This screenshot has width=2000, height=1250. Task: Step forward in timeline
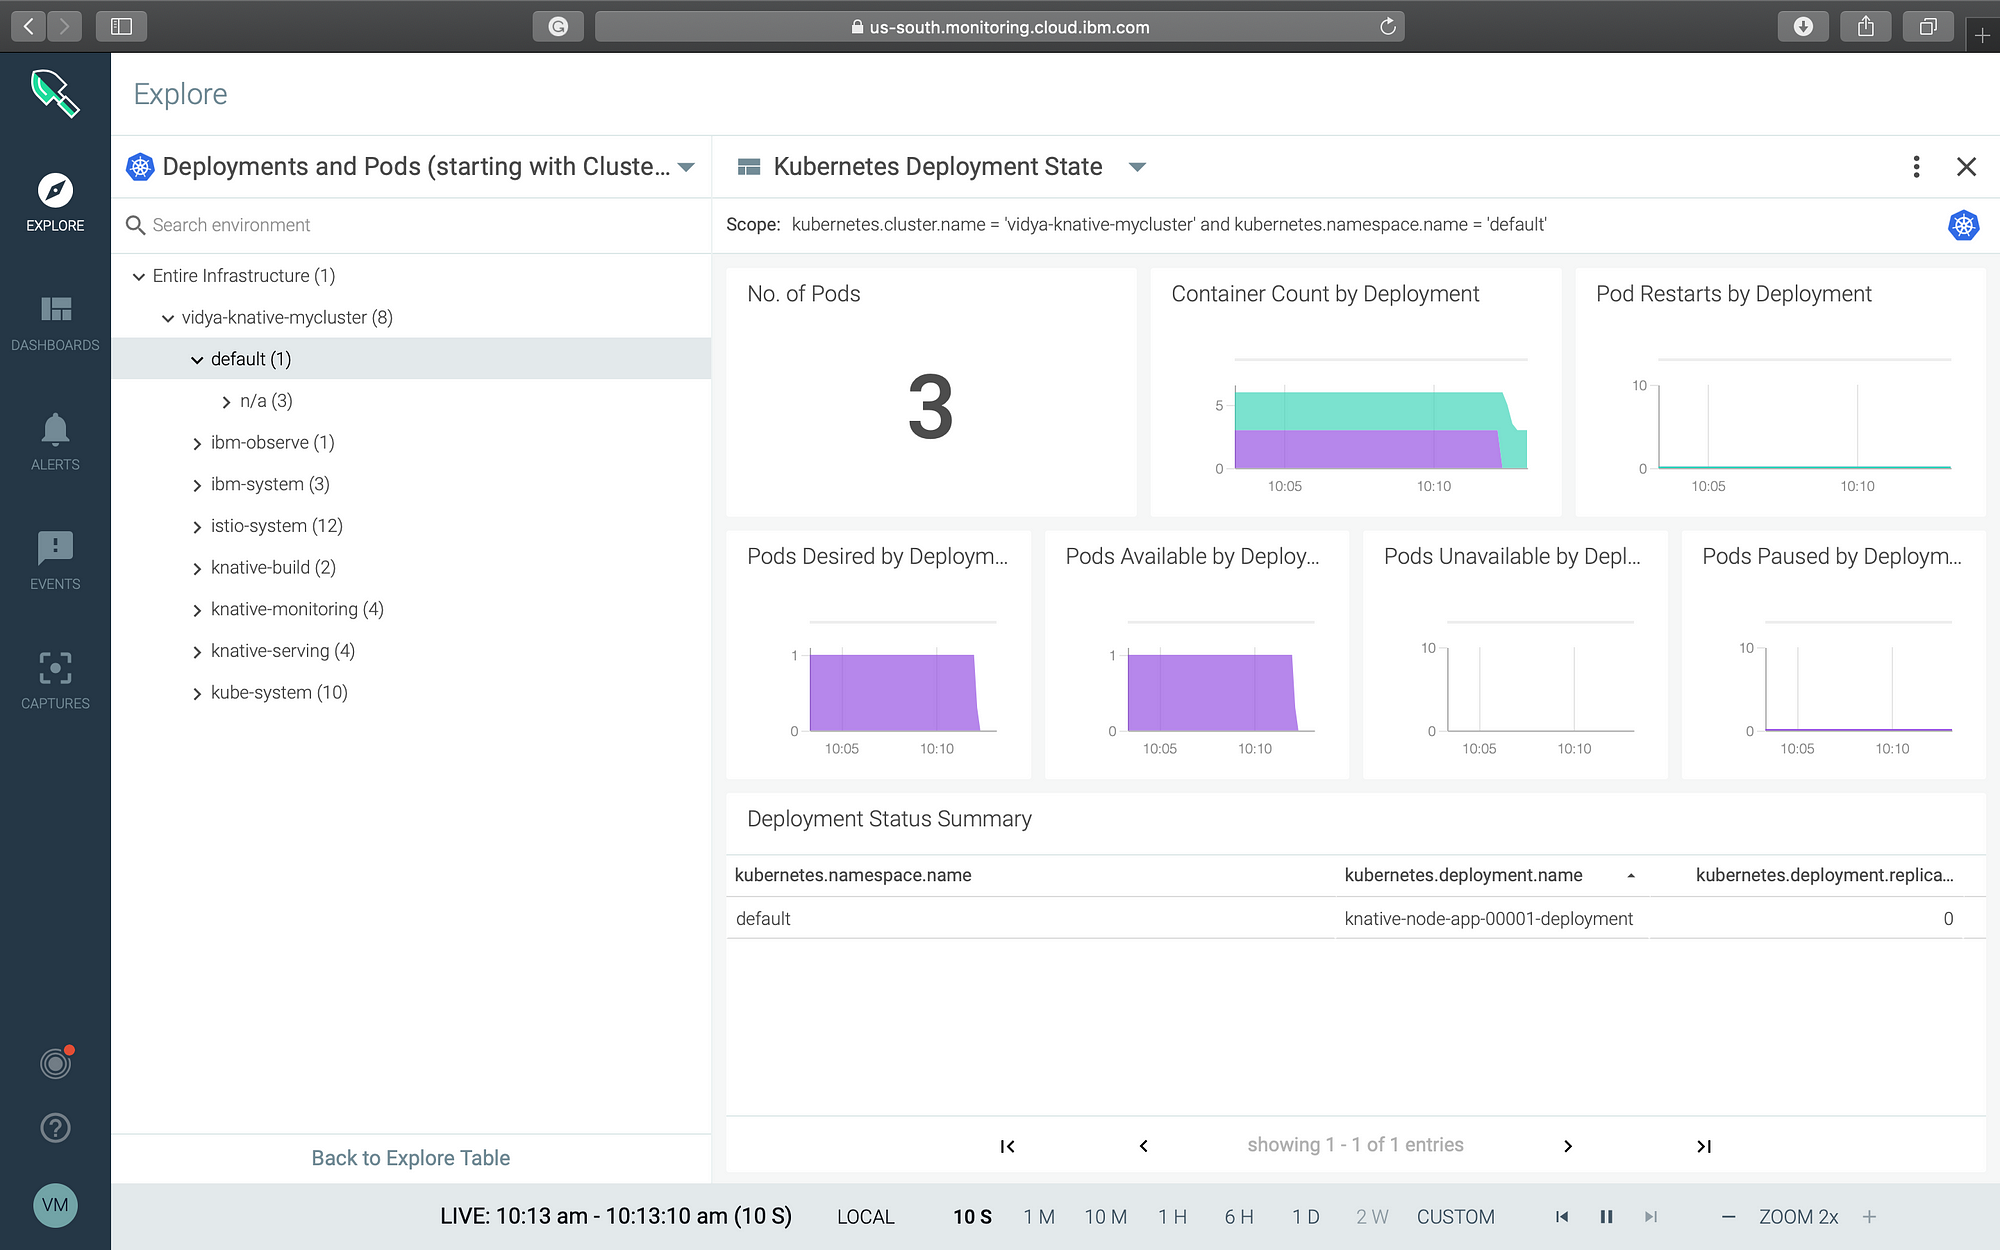pyautogui.click(x=1651, y=1217)
